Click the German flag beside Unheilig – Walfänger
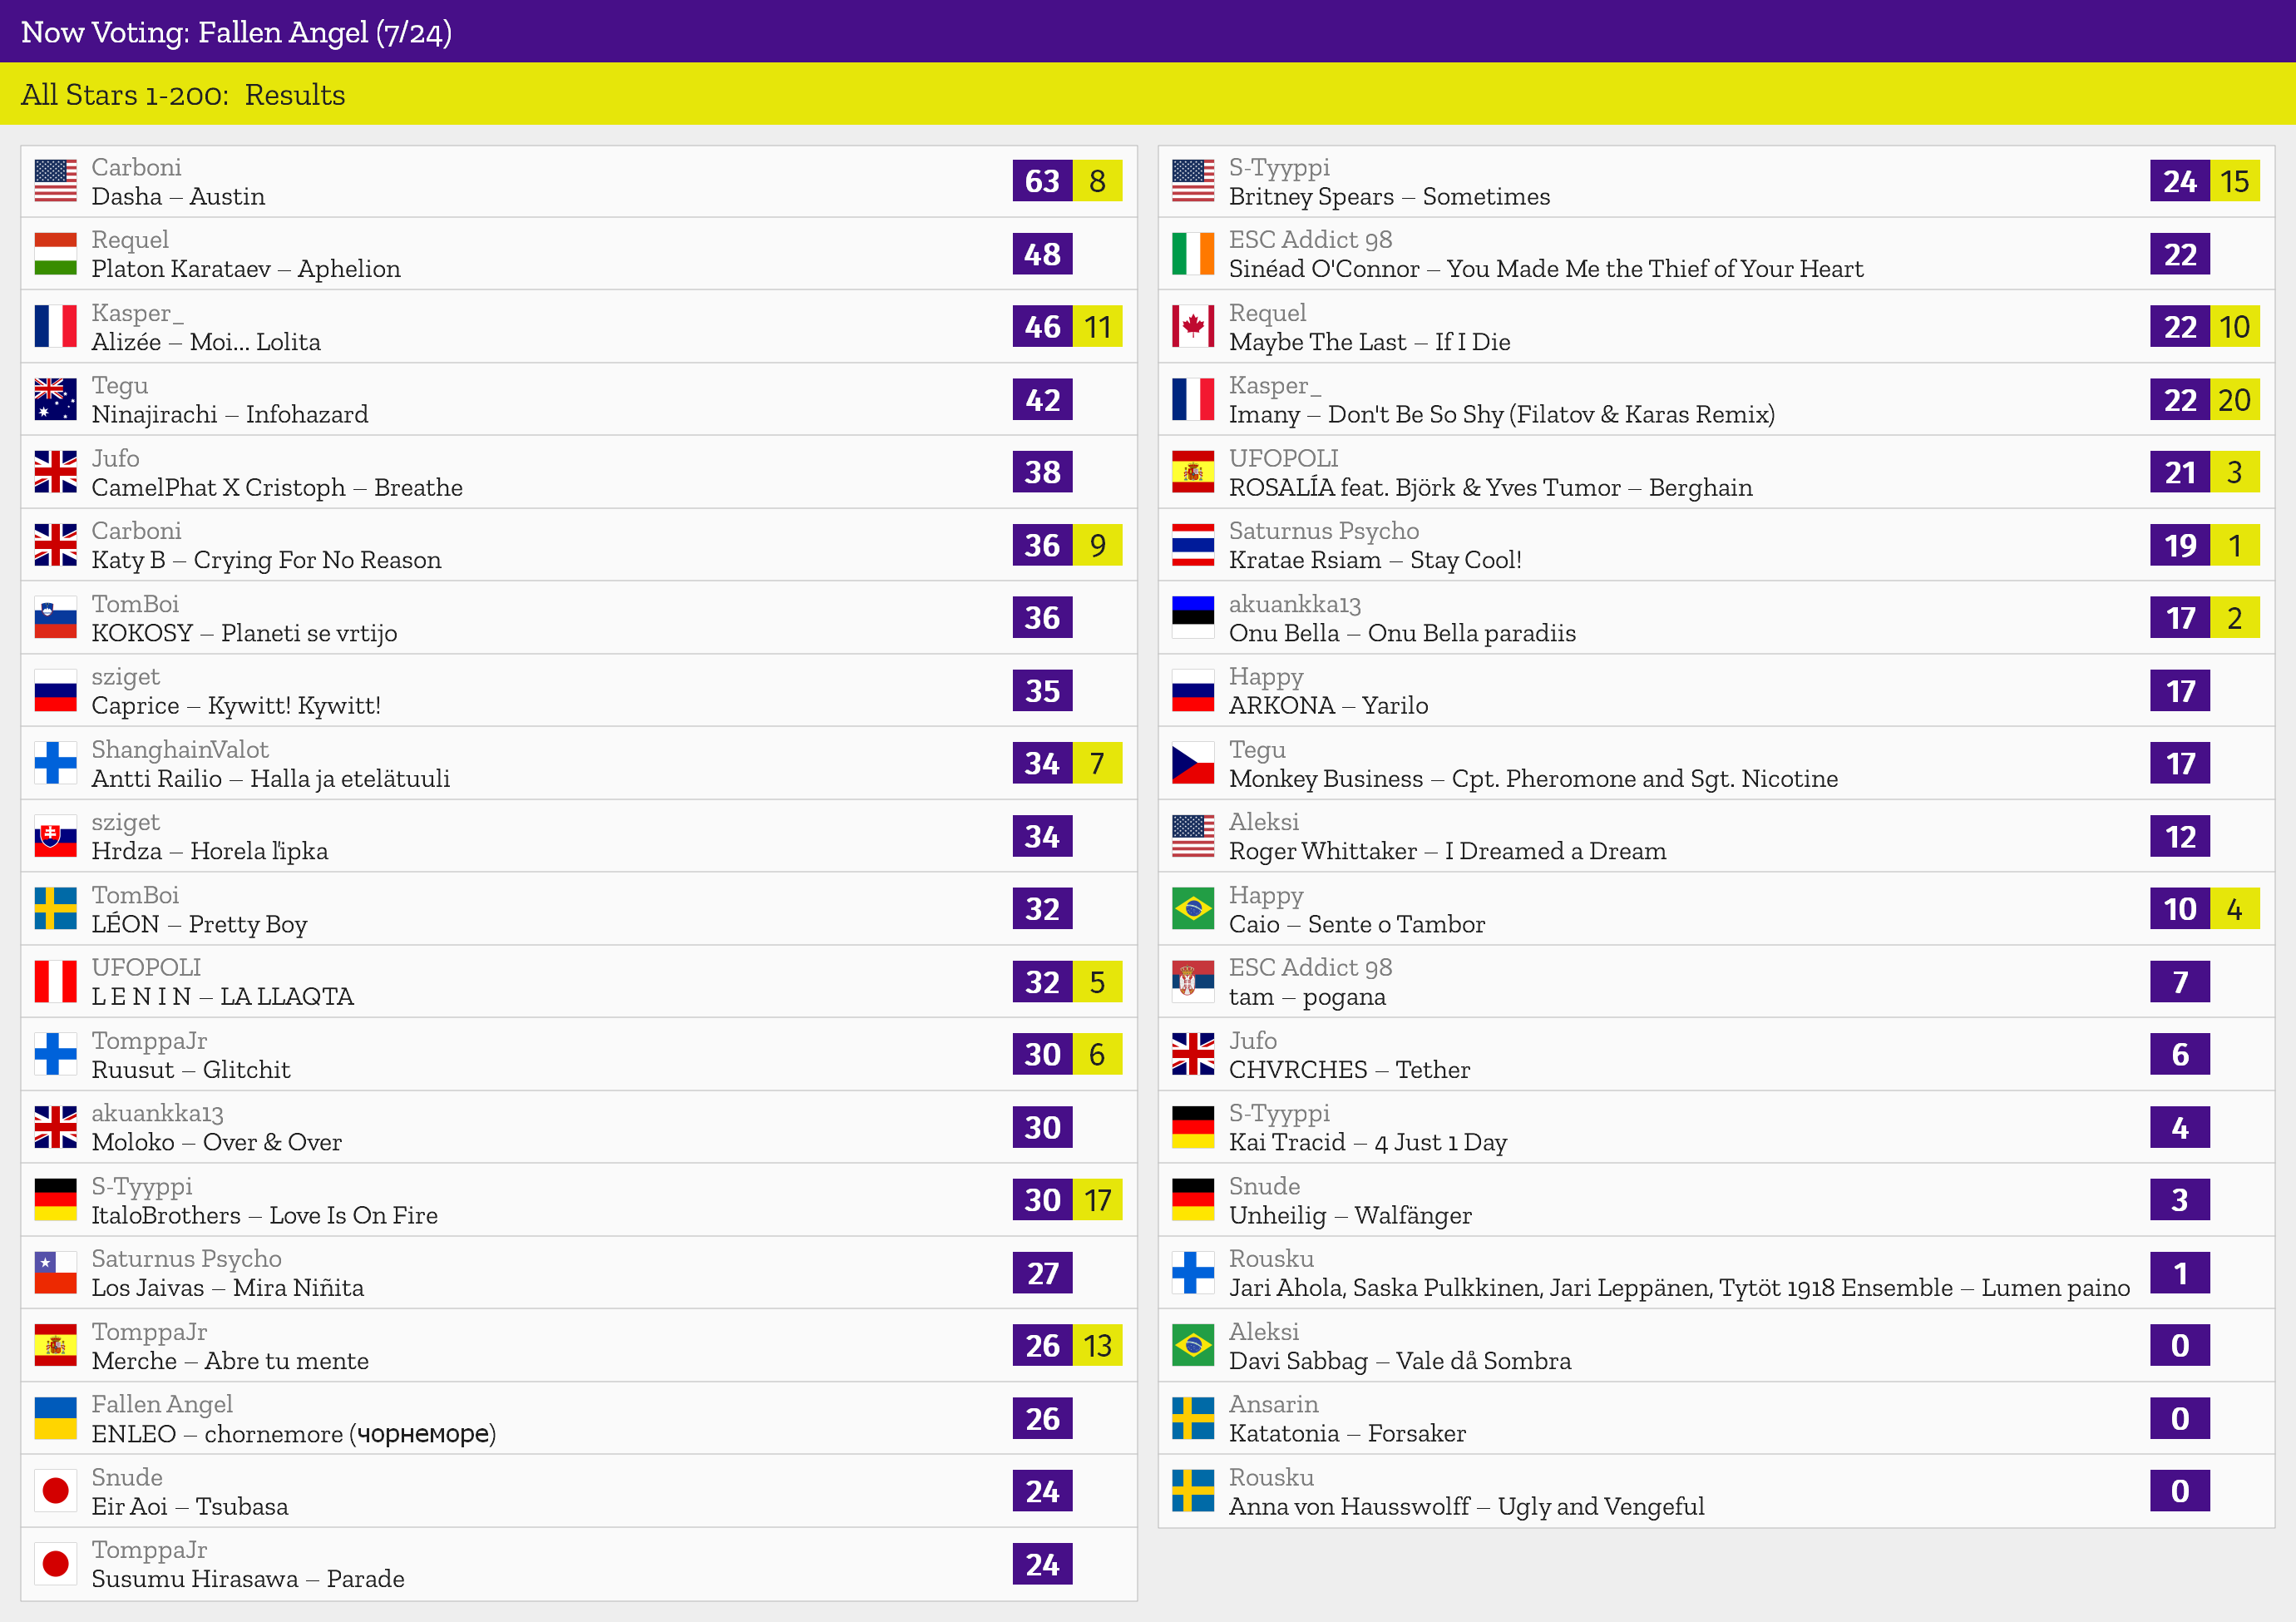 pyautogui.click(x=1193, y=1200)
